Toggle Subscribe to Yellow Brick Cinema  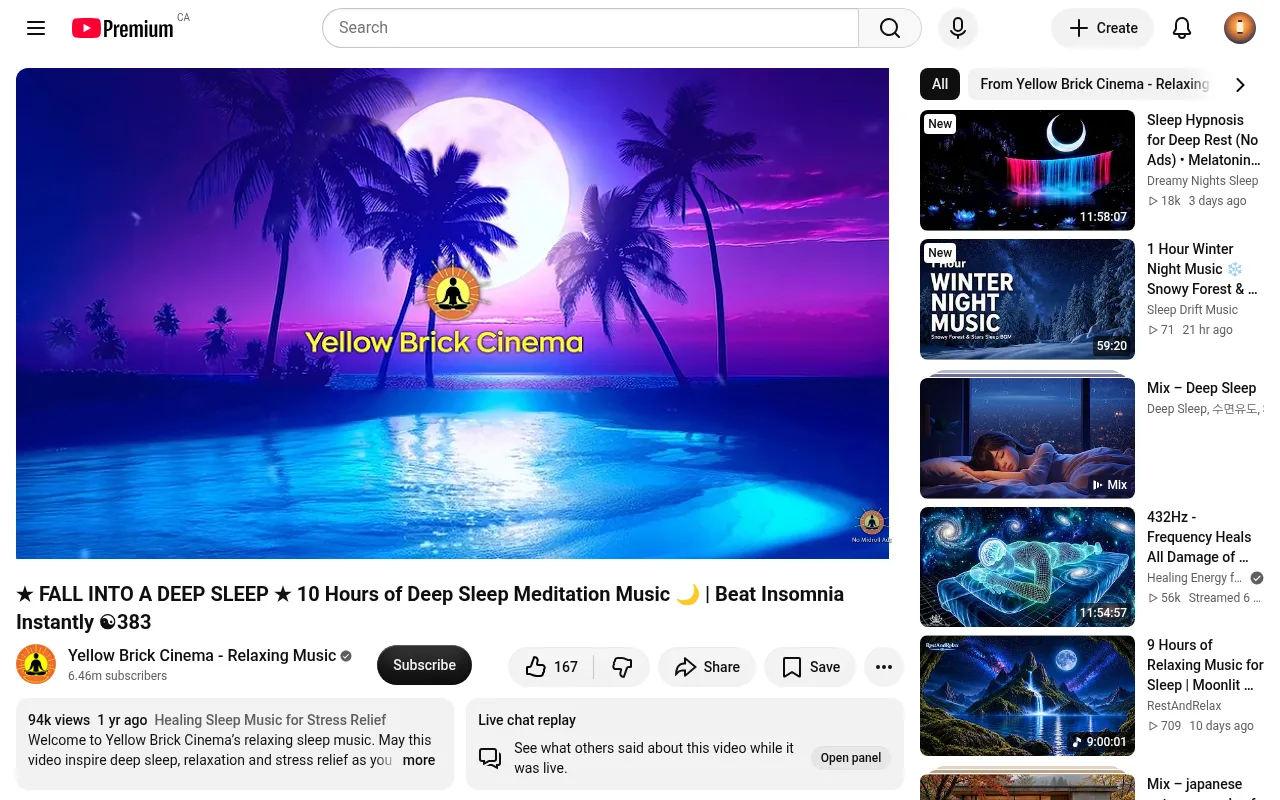(x=424, y=665)
